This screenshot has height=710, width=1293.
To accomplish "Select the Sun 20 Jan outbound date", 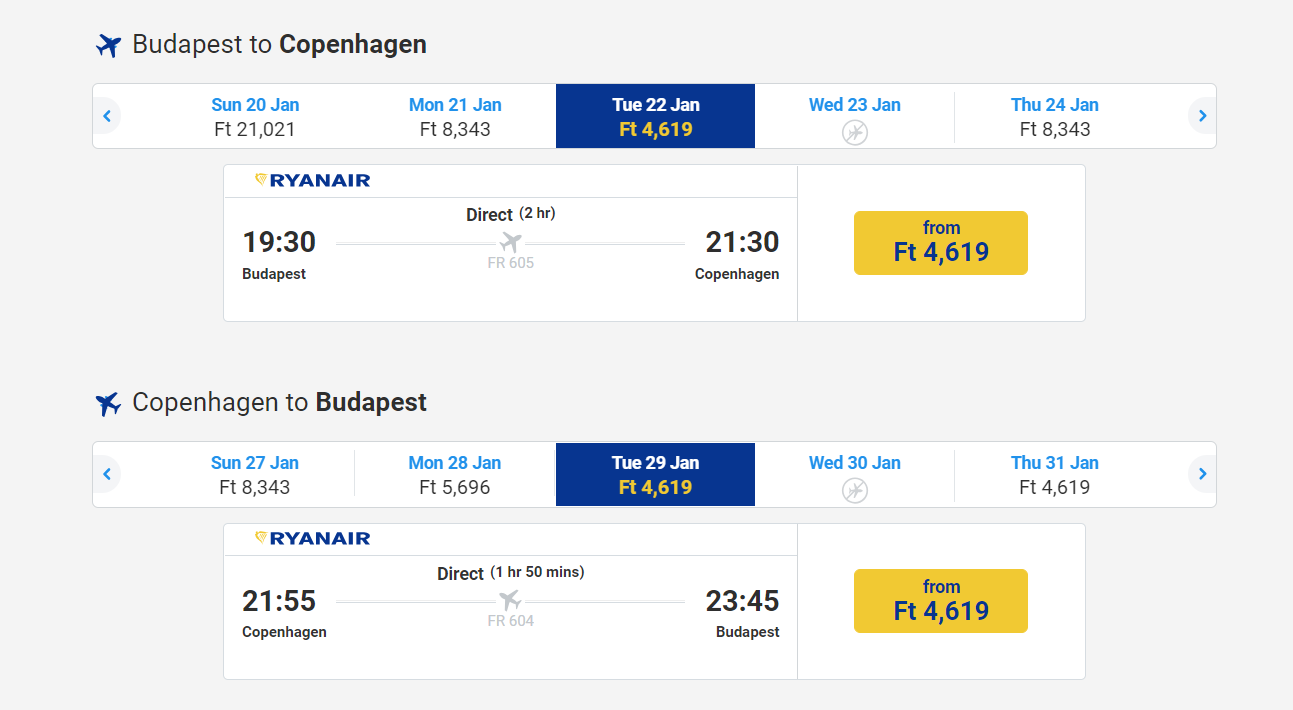I will tap(255, 117).
